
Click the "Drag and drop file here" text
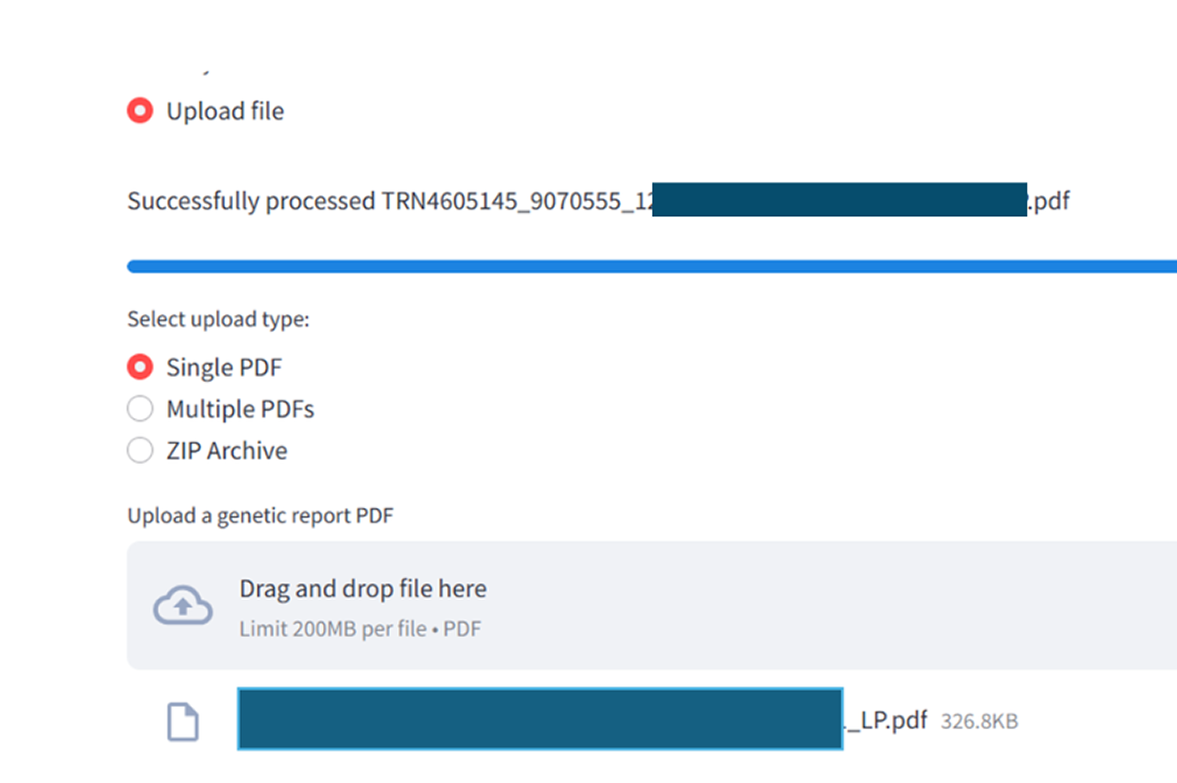pyautogui.click(x=362, y=589)
